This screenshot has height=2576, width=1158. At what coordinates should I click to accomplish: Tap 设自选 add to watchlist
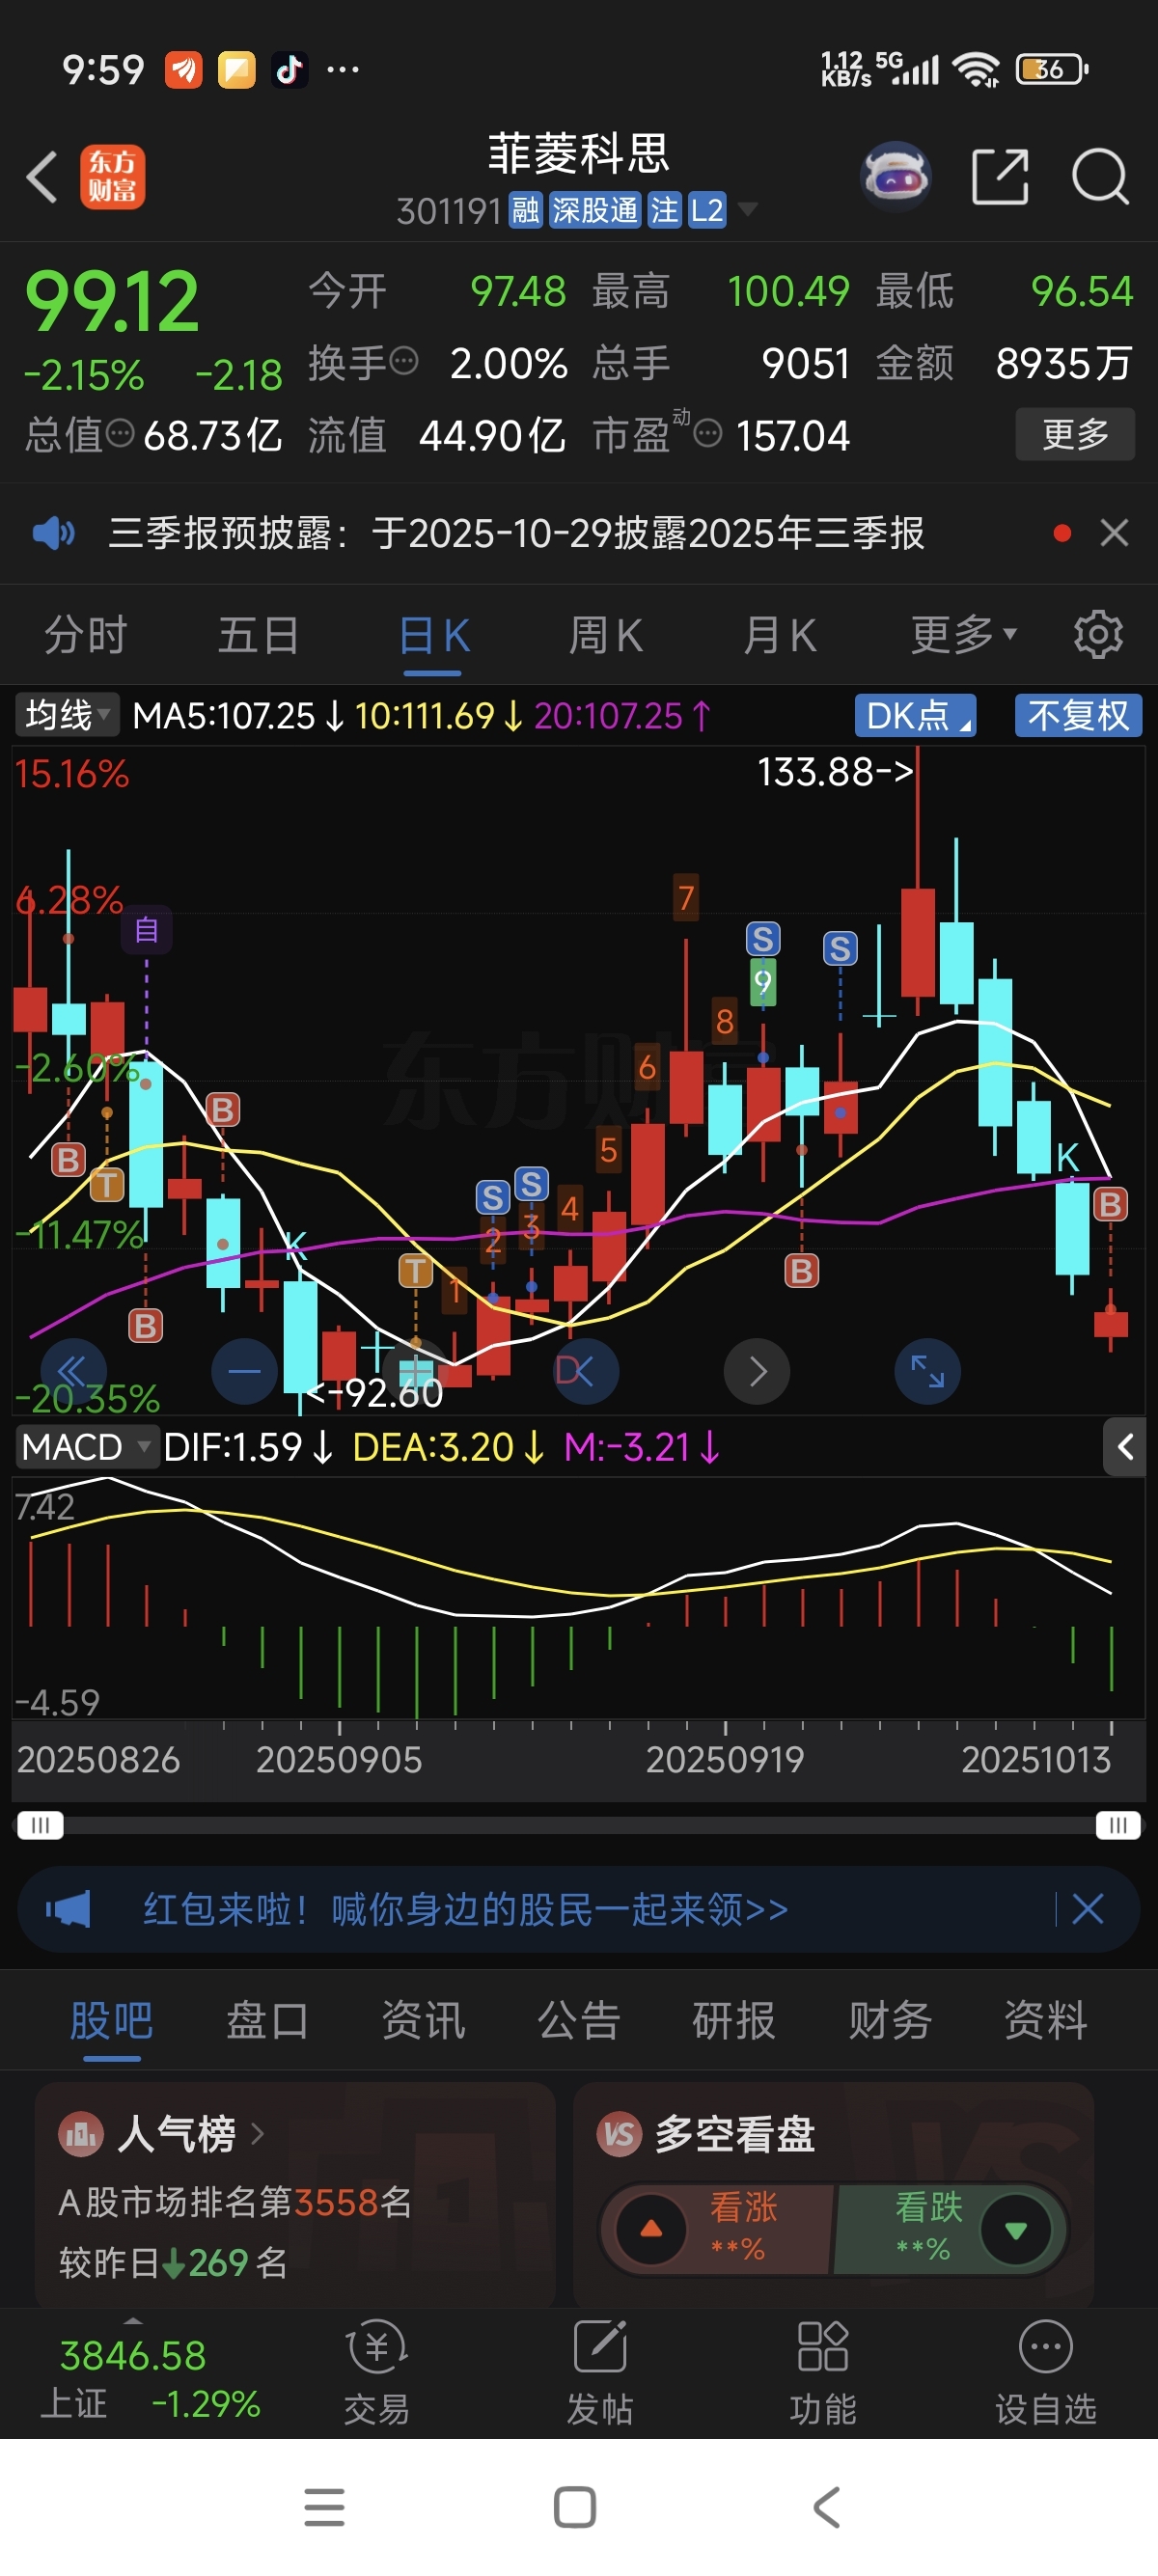coord(1046,2373)
